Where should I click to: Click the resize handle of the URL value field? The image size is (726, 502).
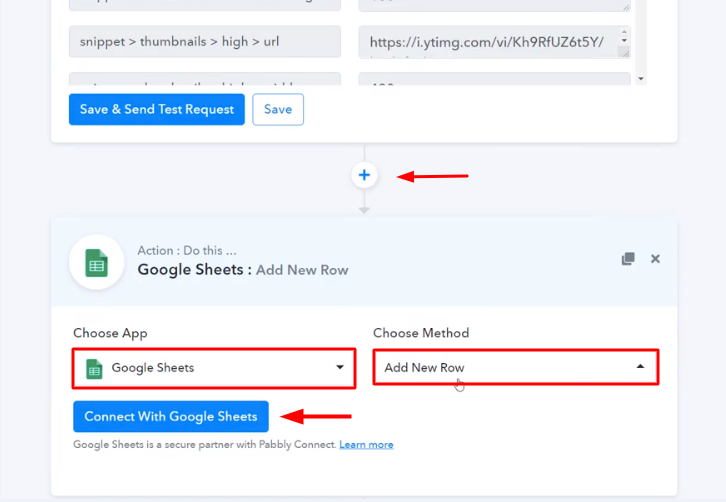tap(626, 53)
